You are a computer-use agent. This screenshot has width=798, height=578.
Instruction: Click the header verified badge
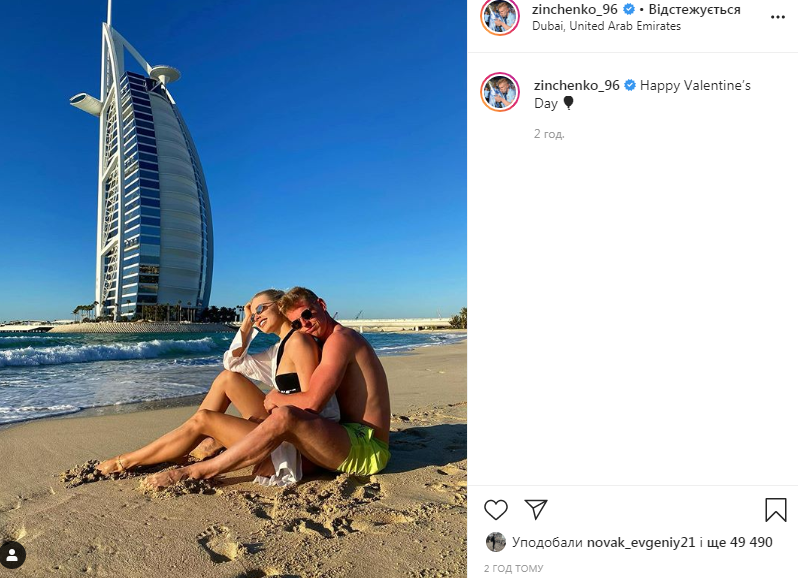coord(629,9)
